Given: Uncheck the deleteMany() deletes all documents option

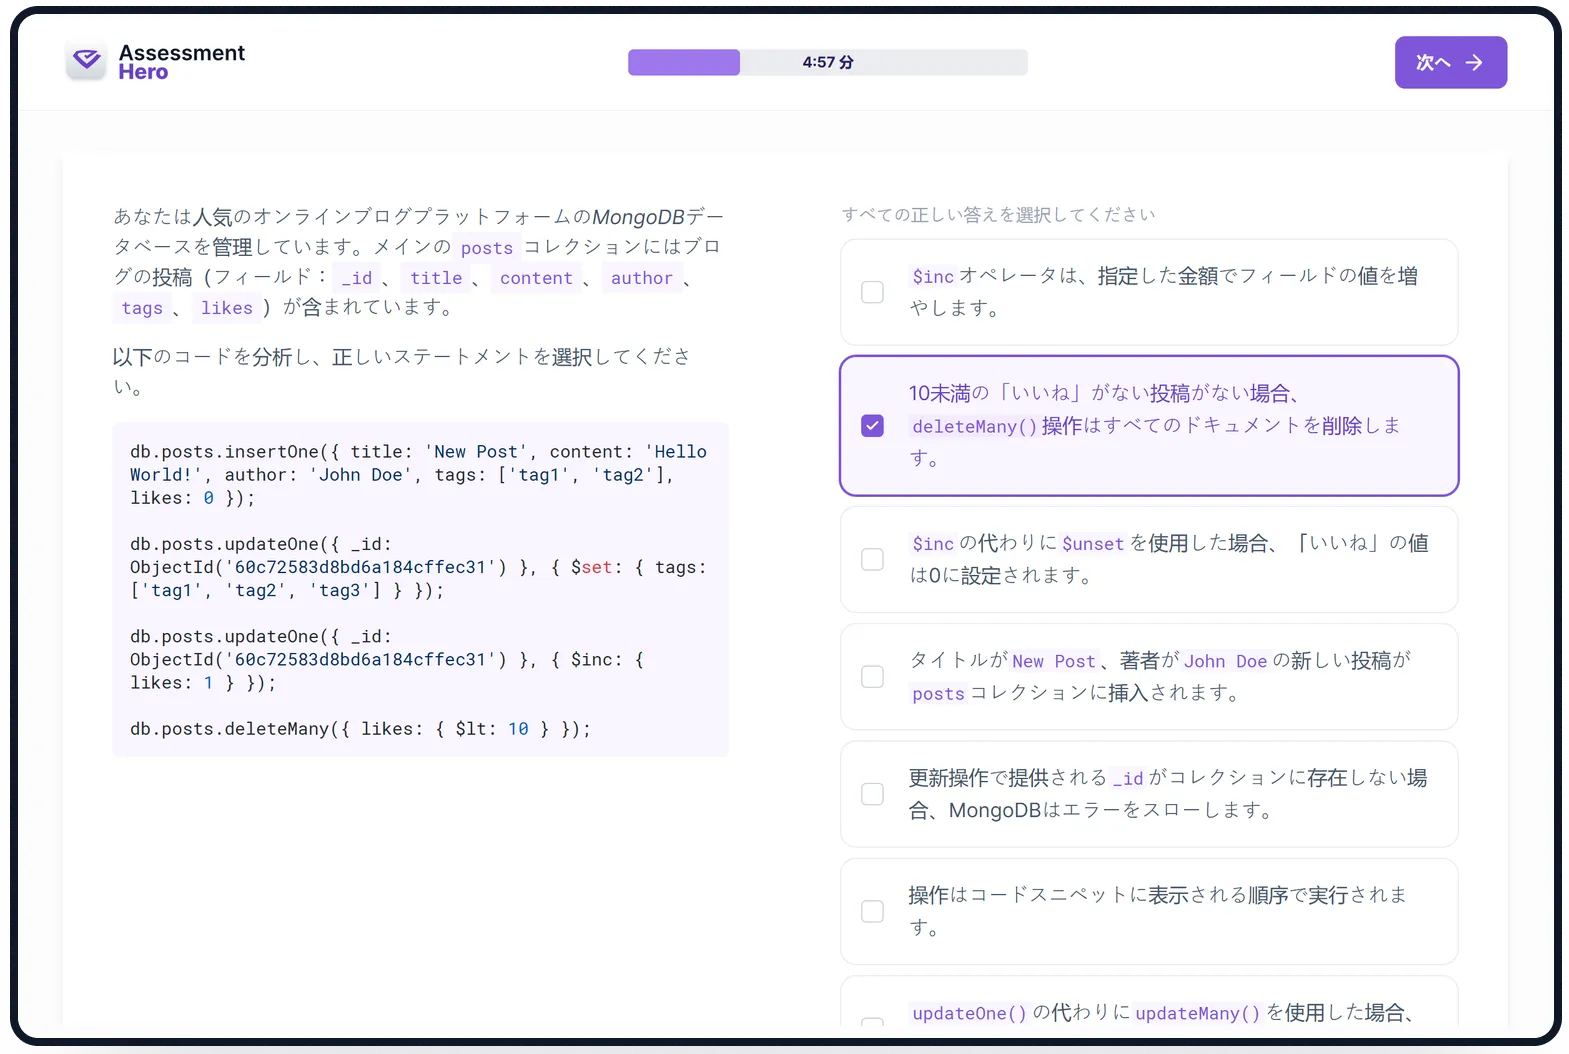Looking at the screenshot, I should (872, 426).
